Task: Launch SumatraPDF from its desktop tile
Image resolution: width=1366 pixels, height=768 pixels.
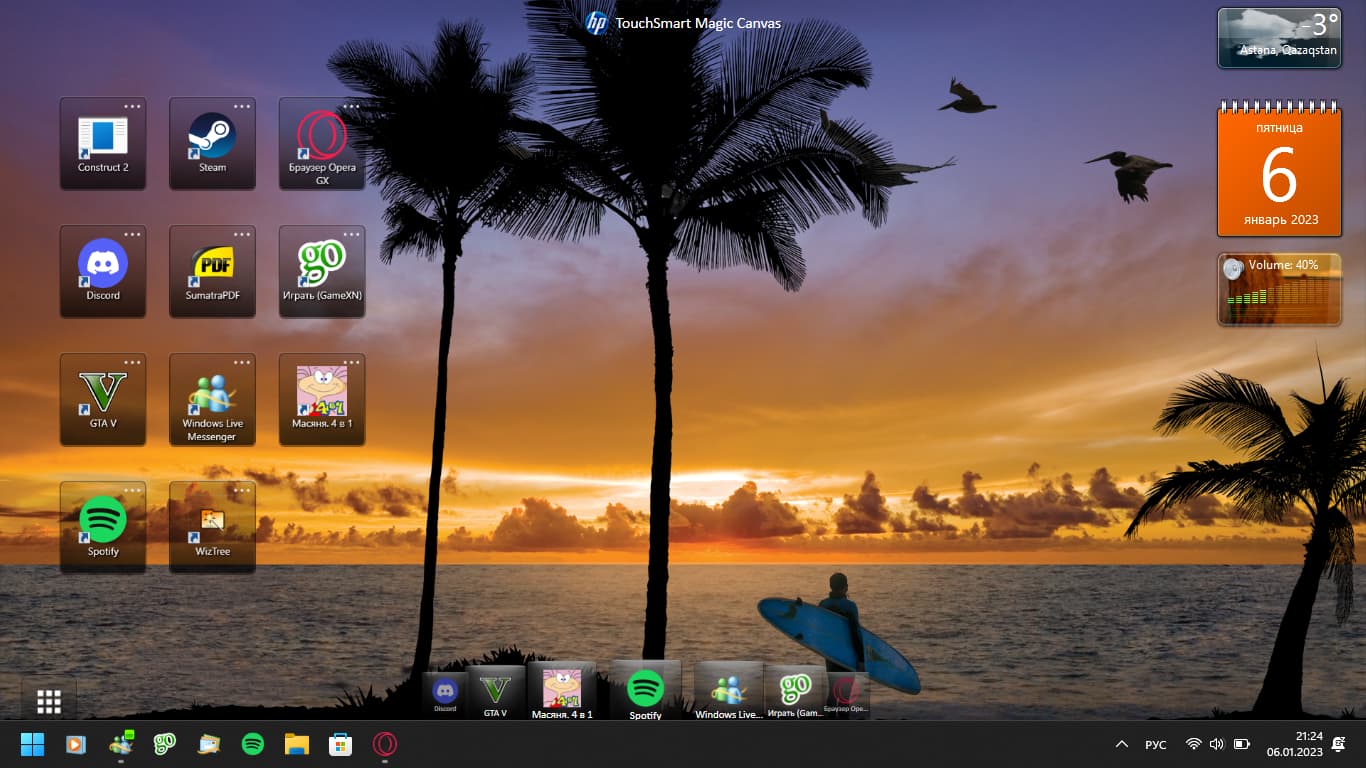Action: [212, 272]
